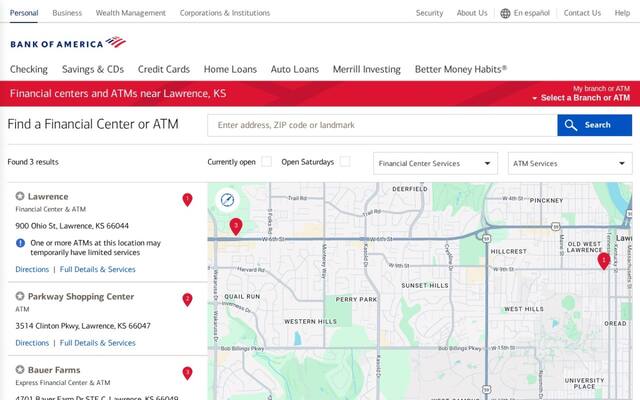Screen dimensions: 640x400
Task: Click the Bank of America flag logo
Action: tap(116, 42)
